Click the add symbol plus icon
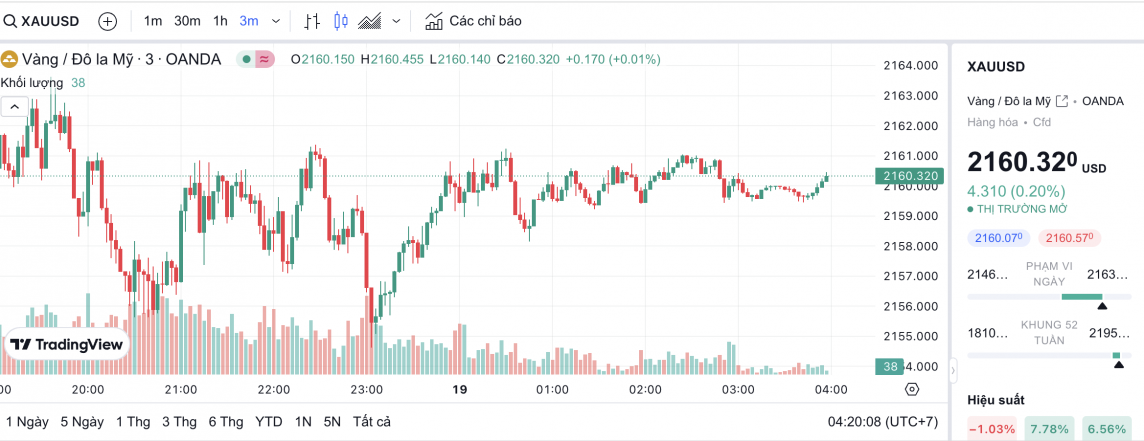 point(108,21)
